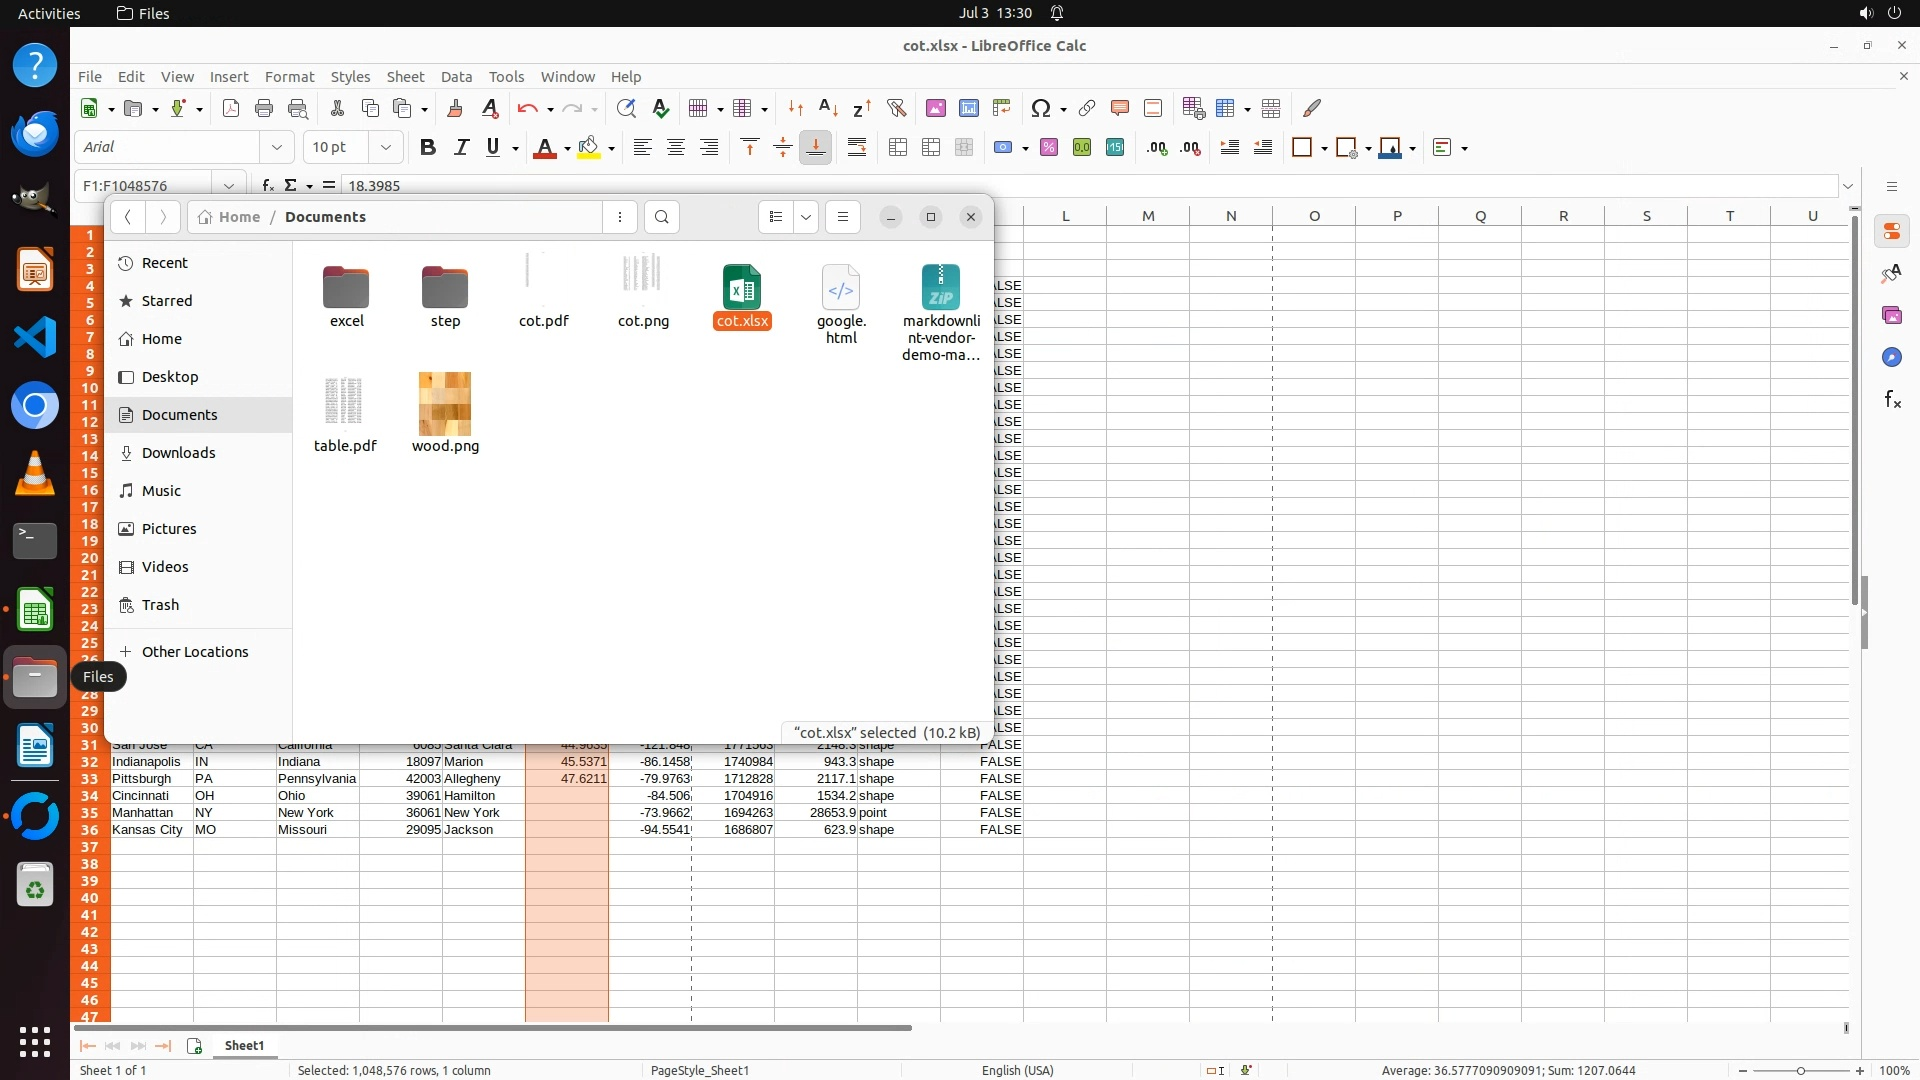
Task: Toggle Bold formatting
Action: pos(428,147)
